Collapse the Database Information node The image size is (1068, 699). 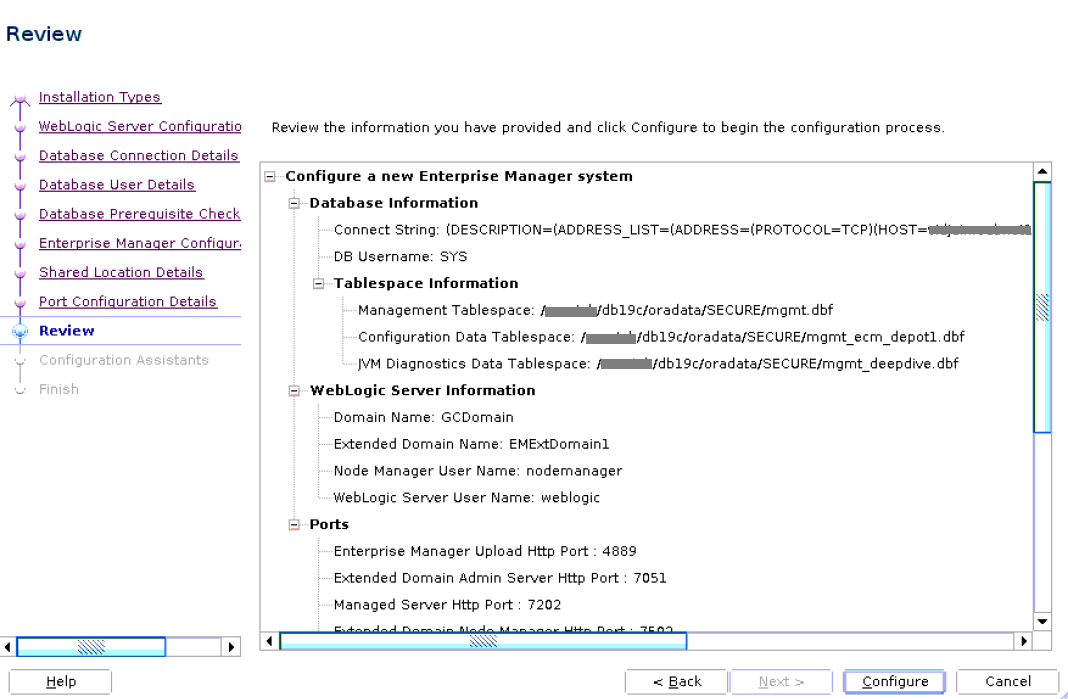(294, 203)
